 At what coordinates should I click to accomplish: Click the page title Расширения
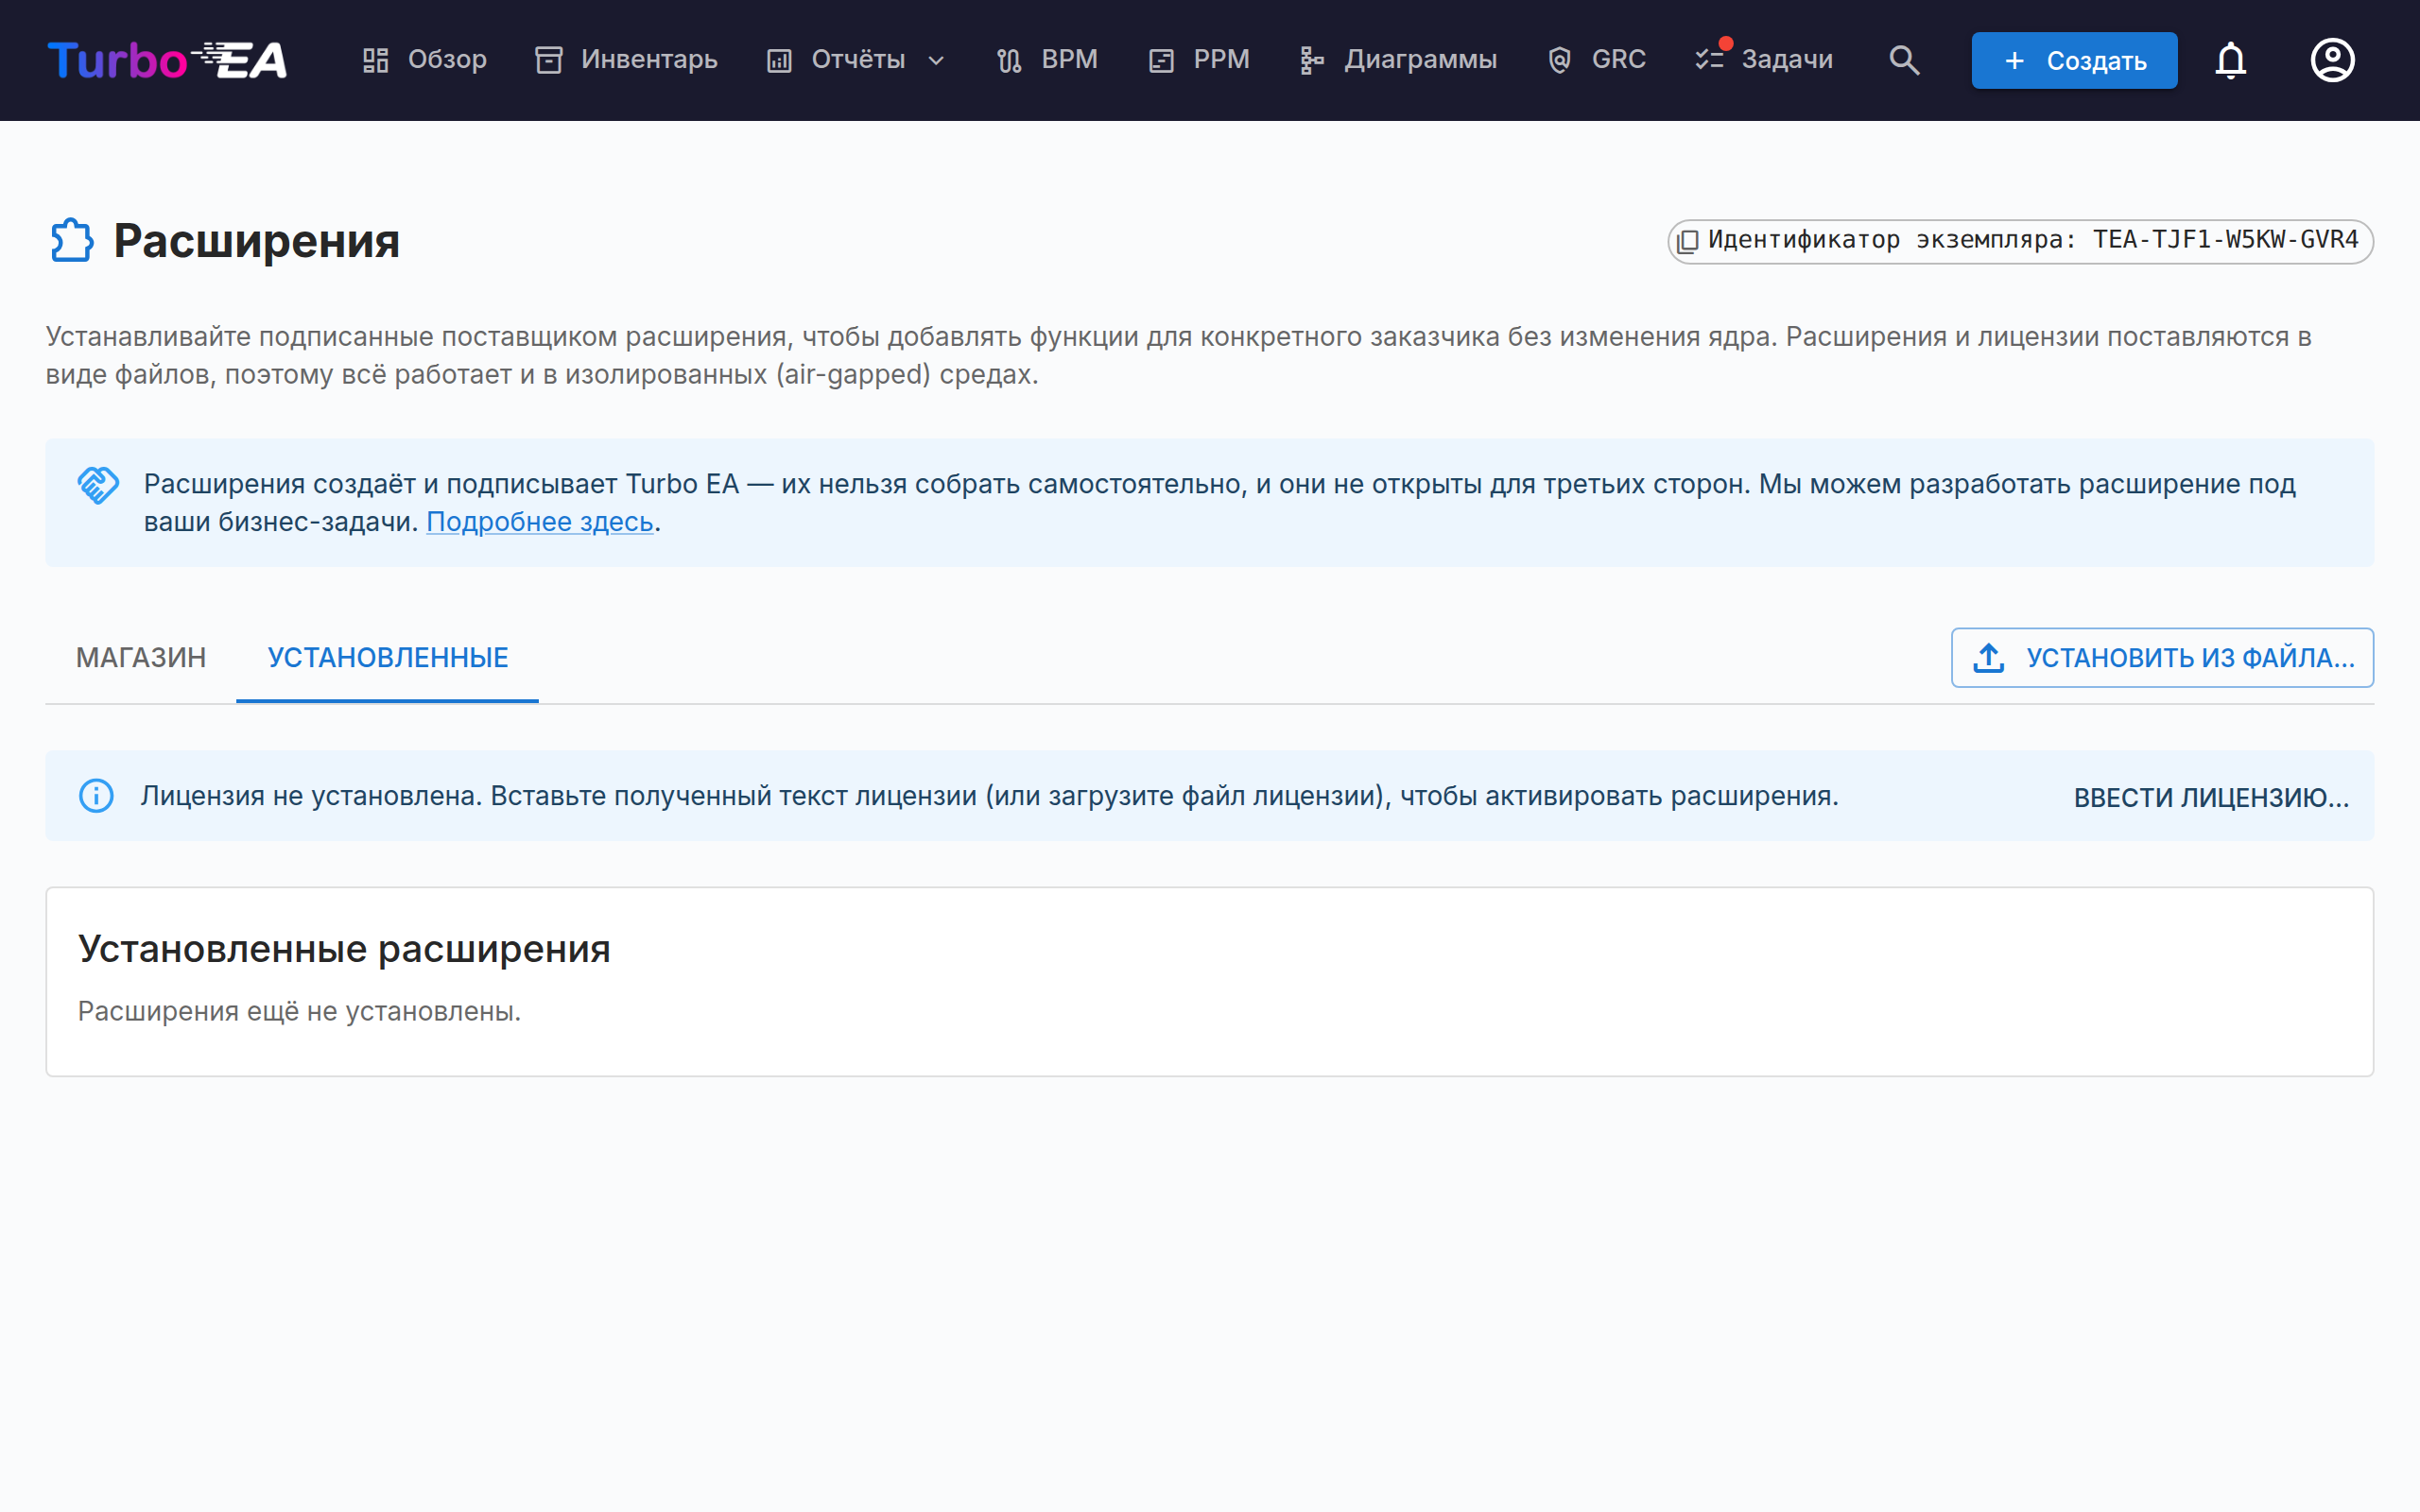tap(256, 240)
